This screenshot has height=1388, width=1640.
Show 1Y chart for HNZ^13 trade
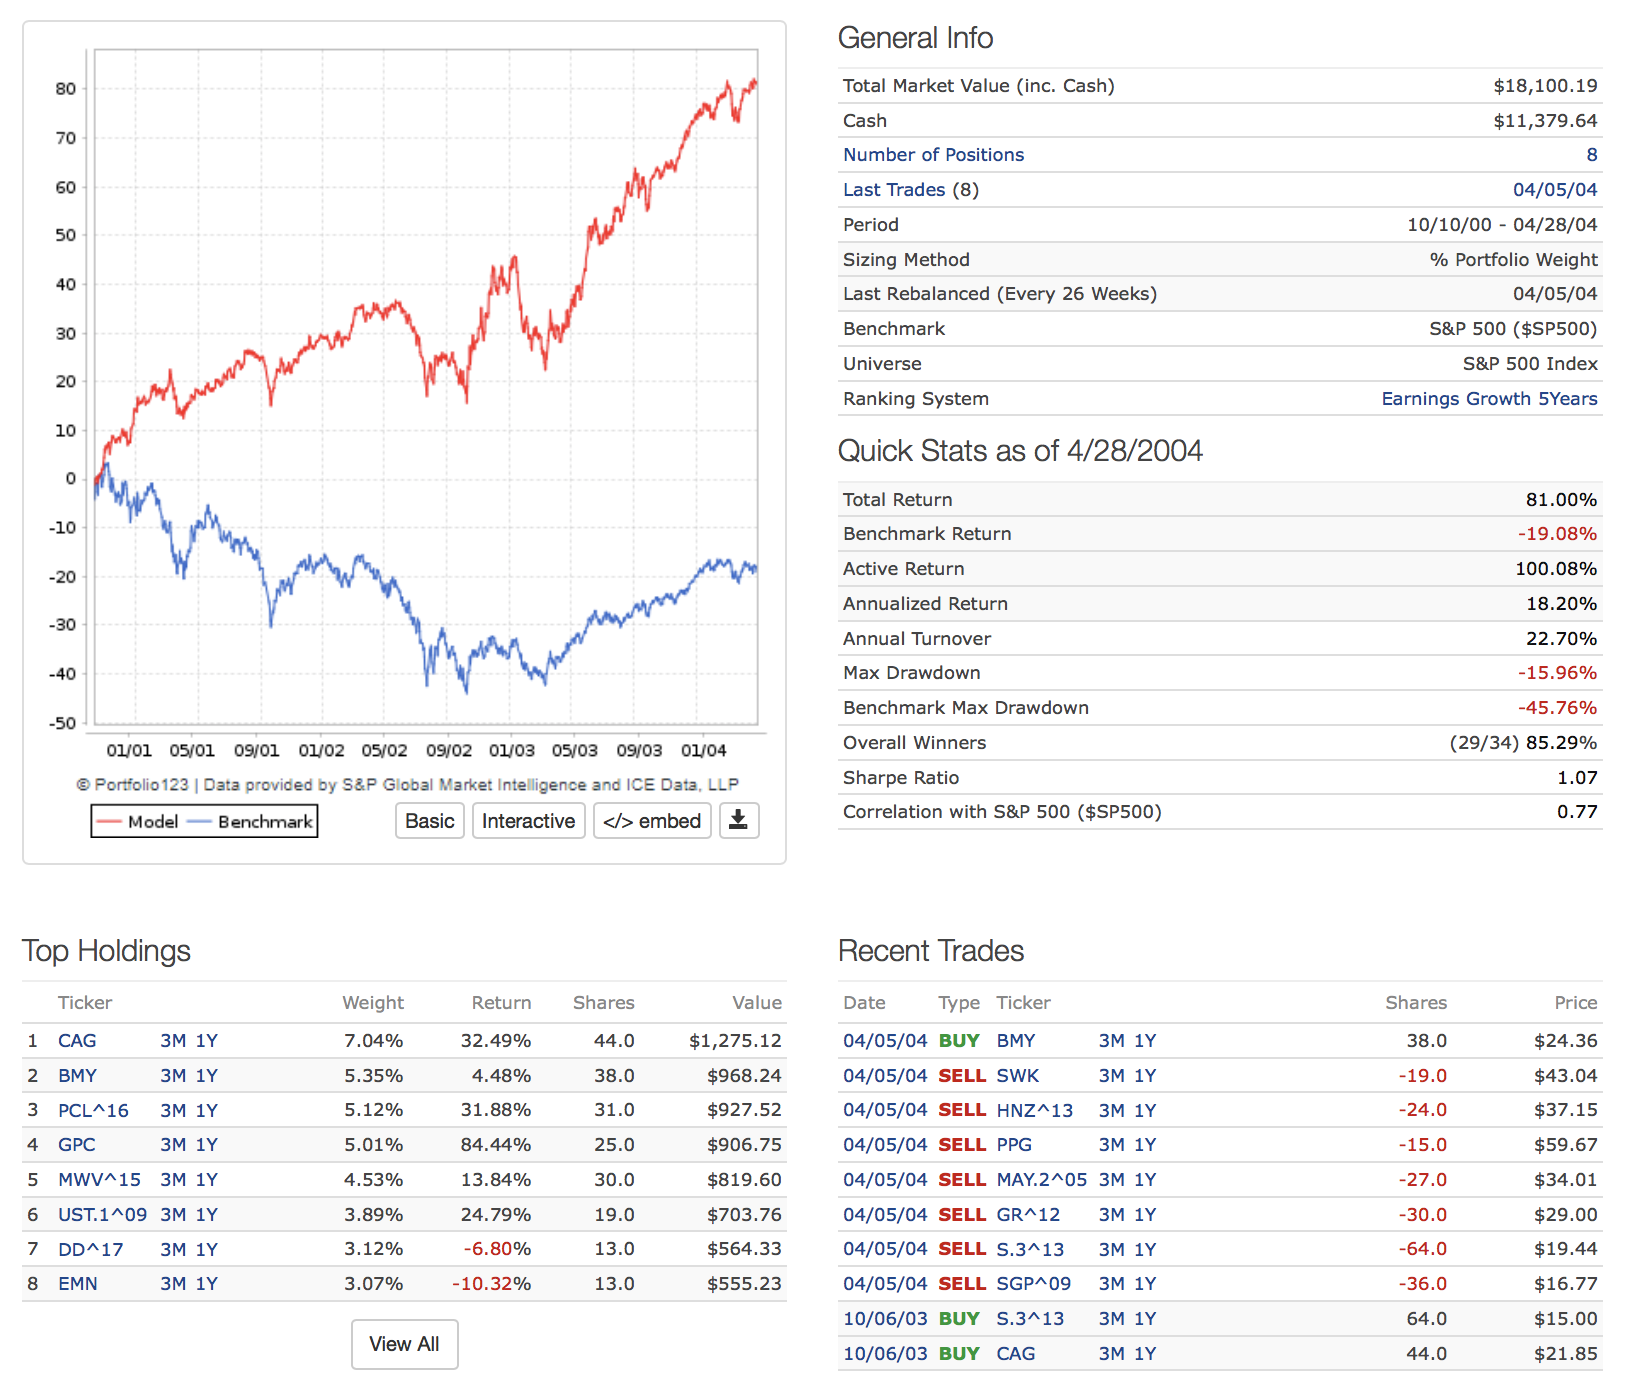click(x=1145, y=1111)
